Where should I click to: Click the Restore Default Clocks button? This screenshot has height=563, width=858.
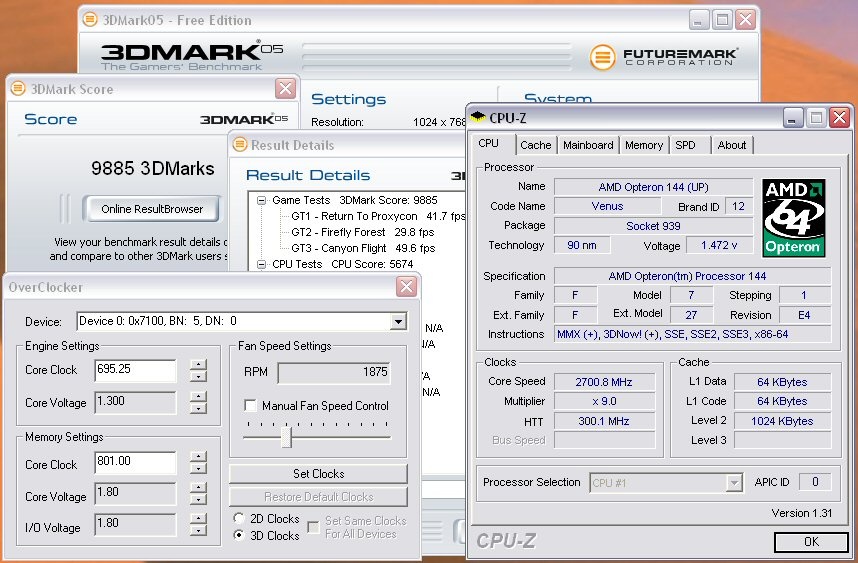[318, 497]
